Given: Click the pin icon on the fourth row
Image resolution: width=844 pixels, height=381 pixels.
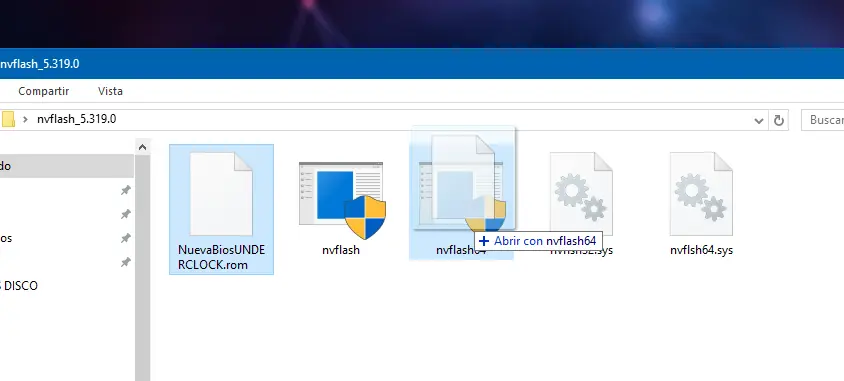Looking at the screenshot, I should pyautogui.click(x=125, y=262).
